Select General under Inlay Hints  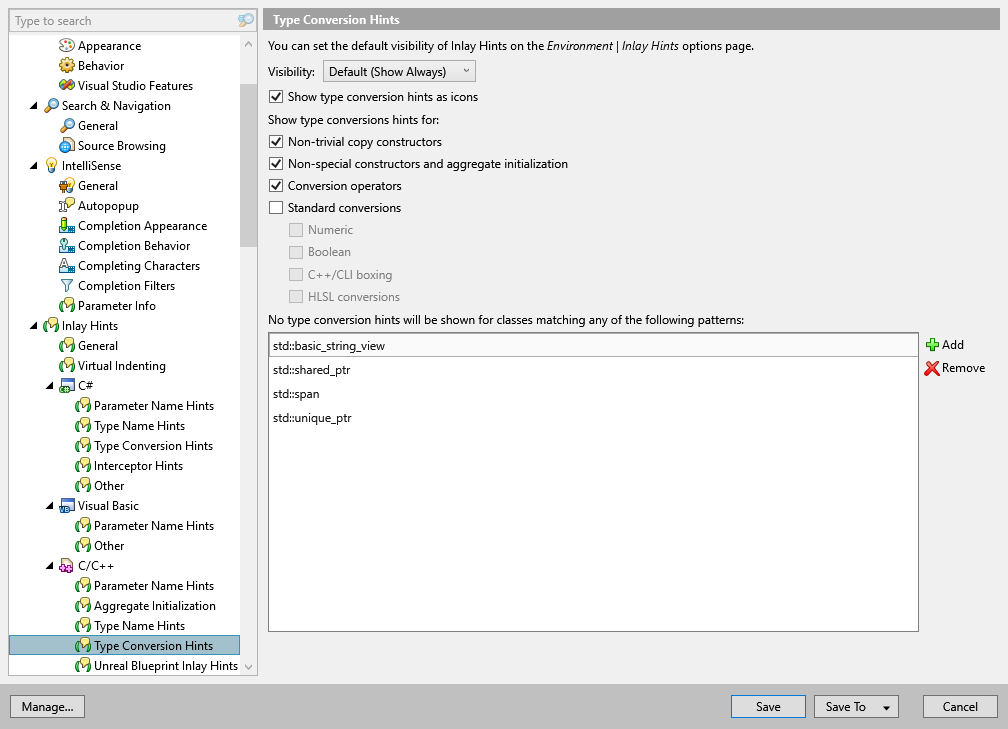point(98,346)
